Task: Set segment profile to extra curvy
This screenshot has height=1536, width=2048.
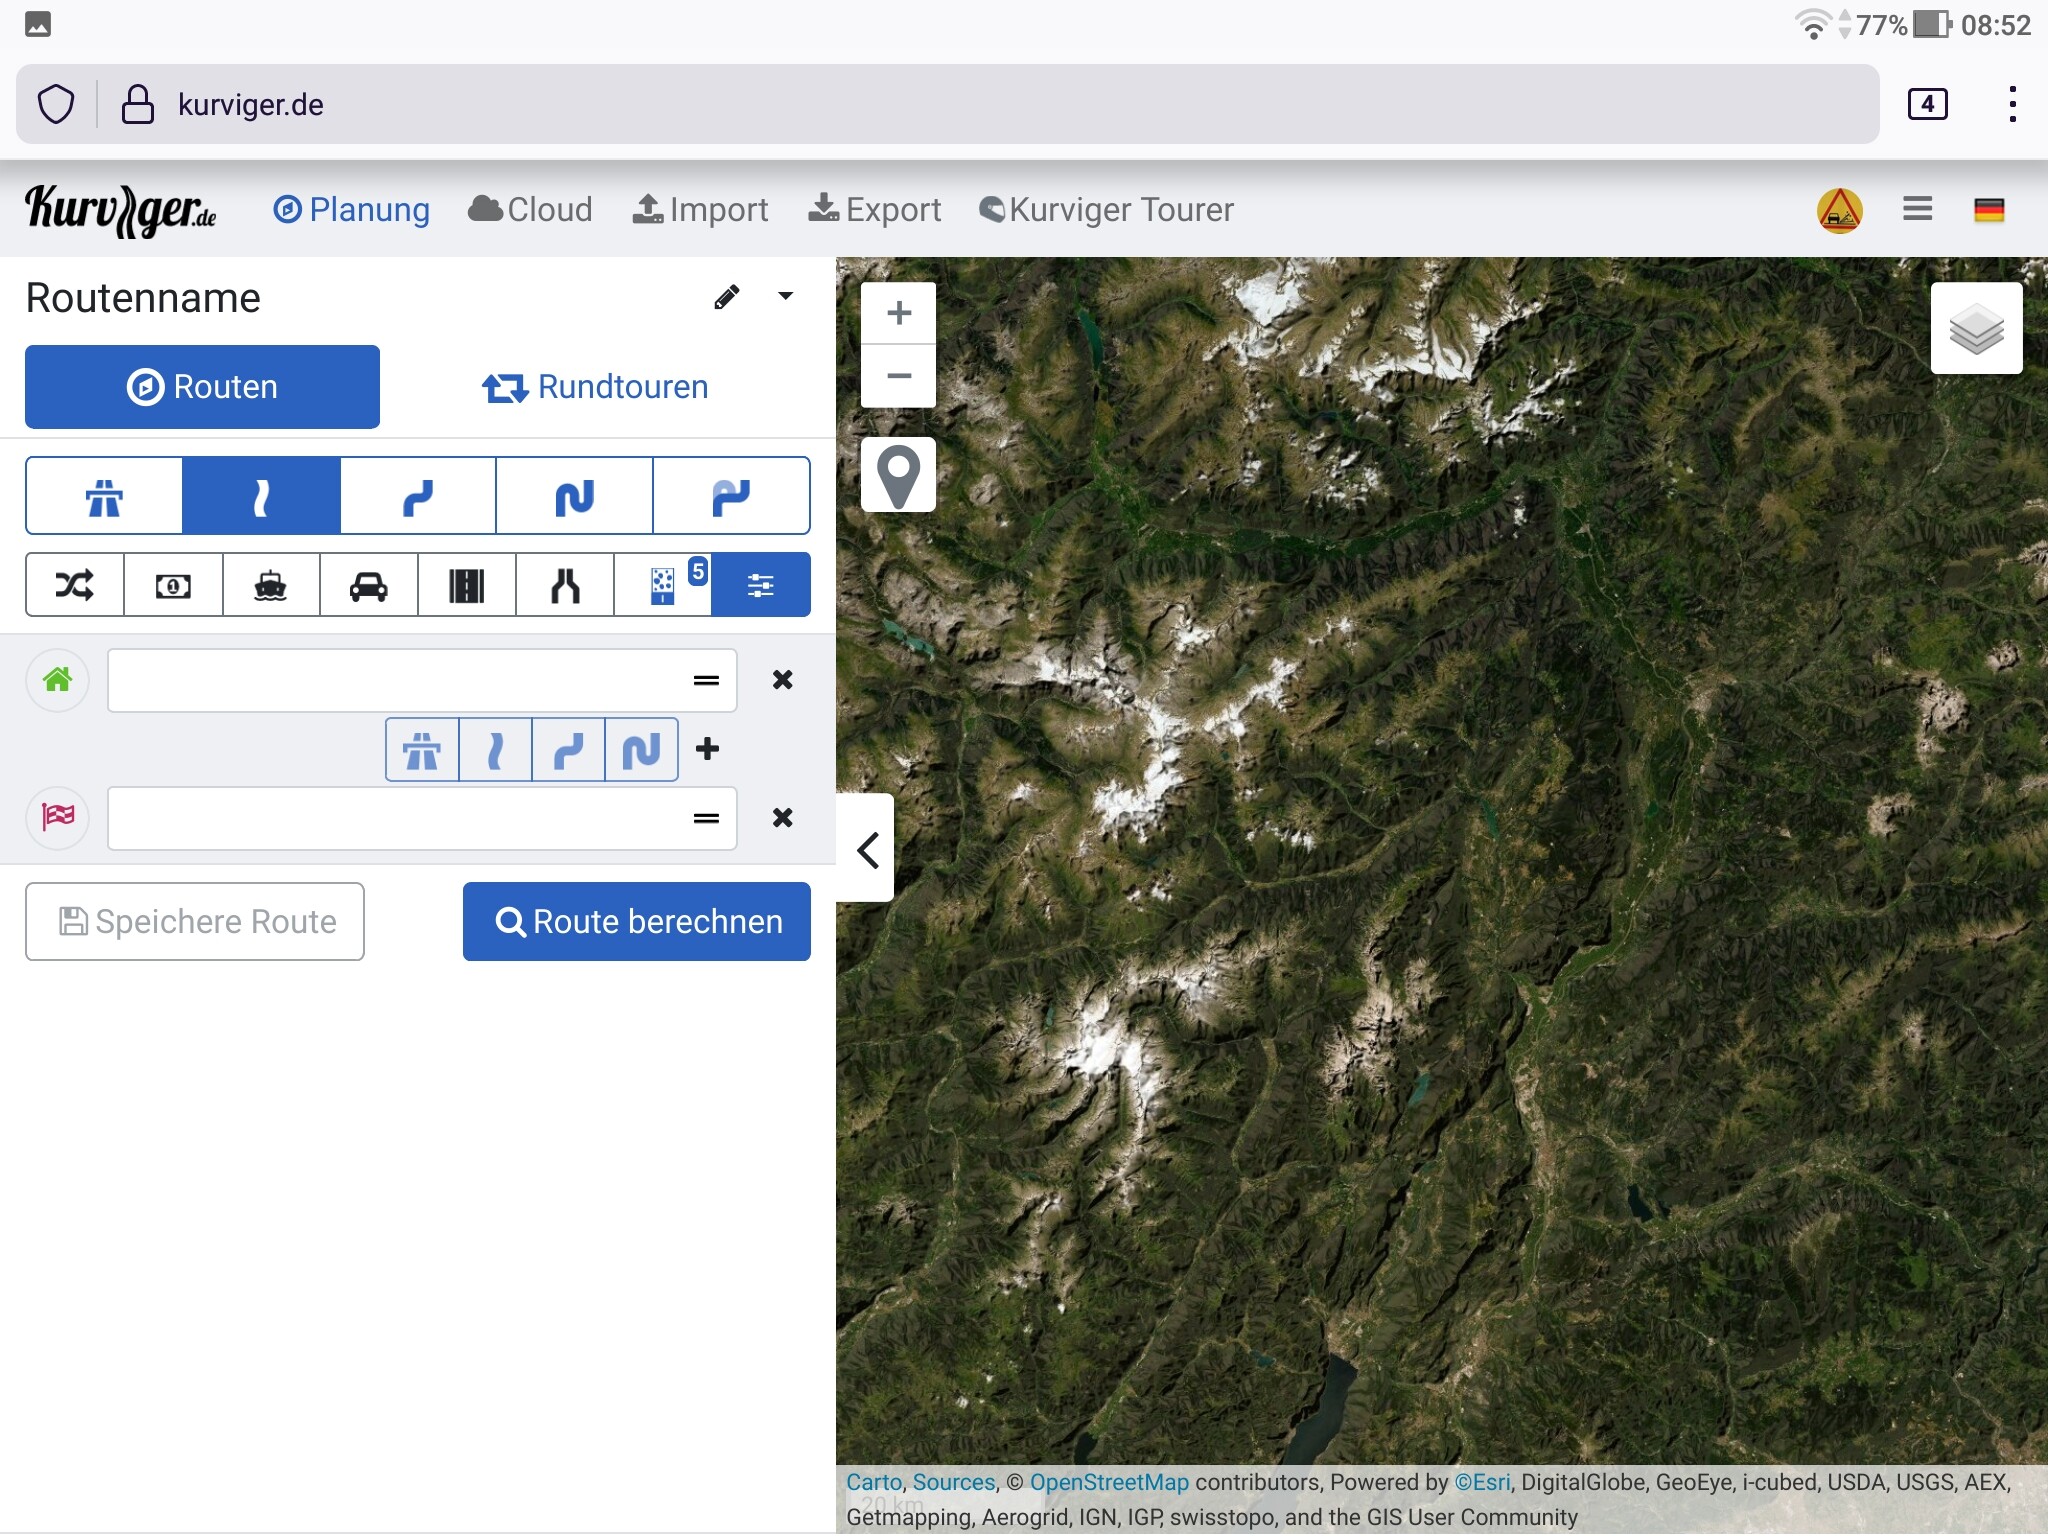Action: pos(641,749)
